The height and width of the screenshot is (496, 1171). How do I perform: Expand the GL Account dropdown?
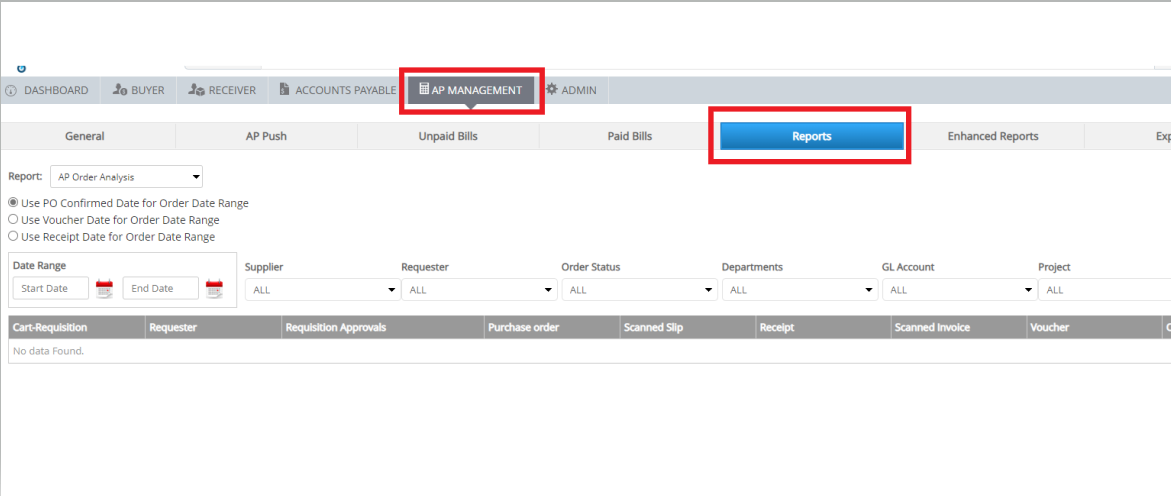(959, 290)
